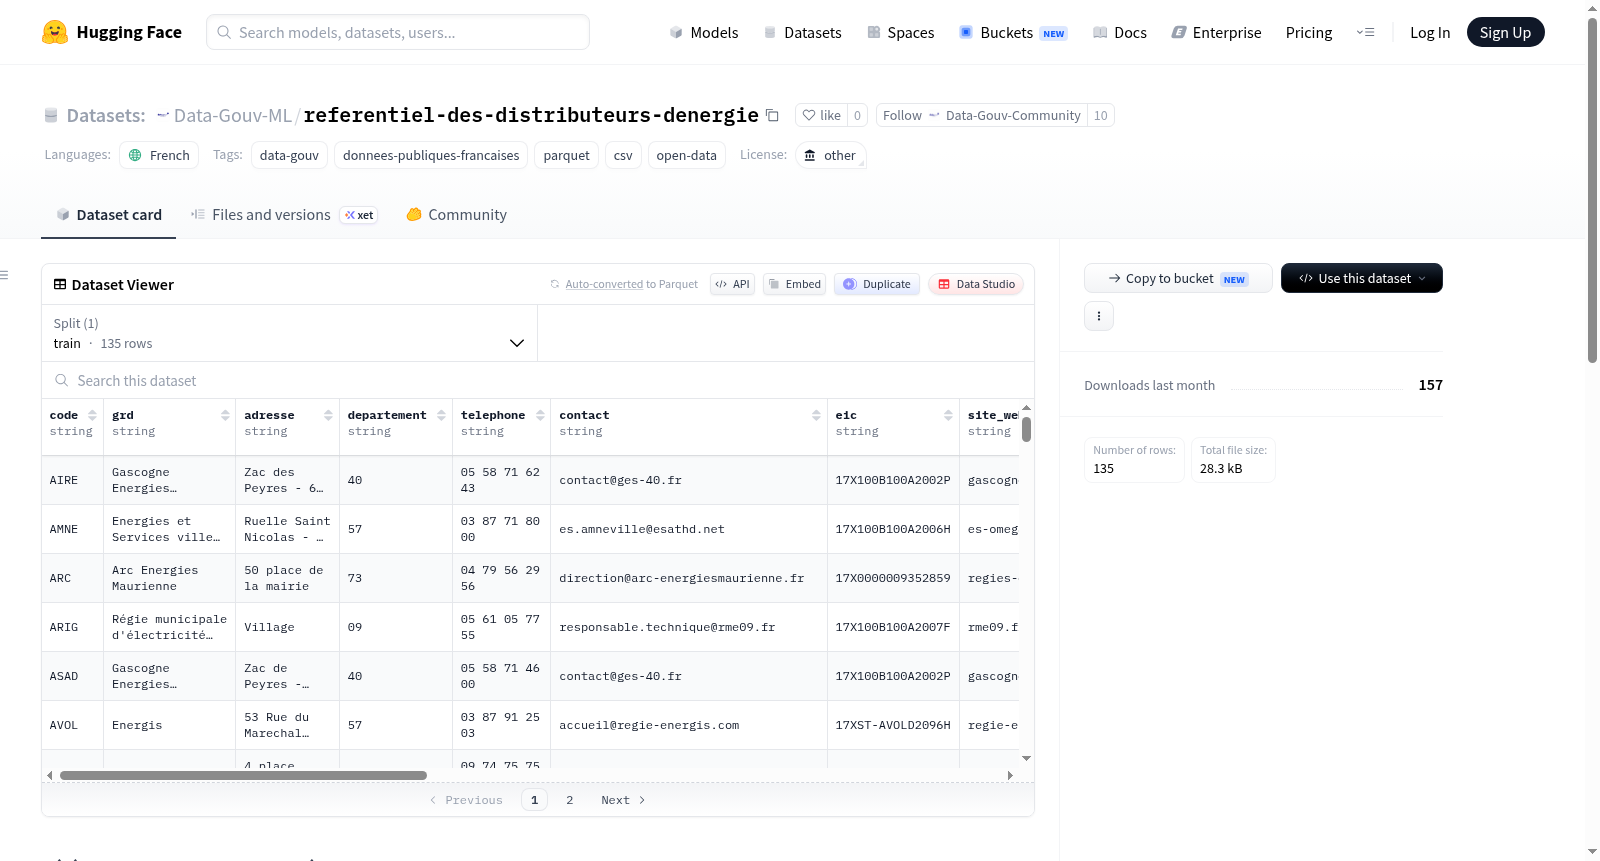
Task: Click the Sign Up button
Action: 1505,32
